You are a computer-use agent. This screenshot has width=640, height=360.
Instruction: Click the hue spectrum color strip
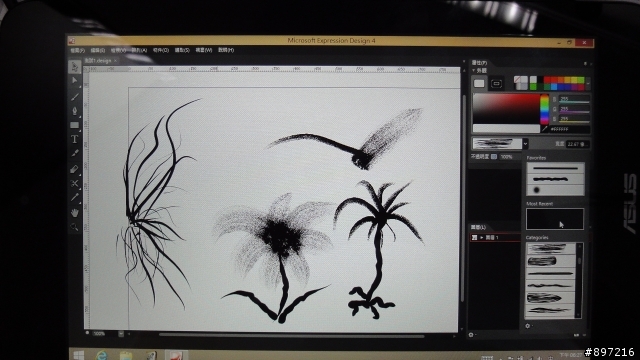544,109
